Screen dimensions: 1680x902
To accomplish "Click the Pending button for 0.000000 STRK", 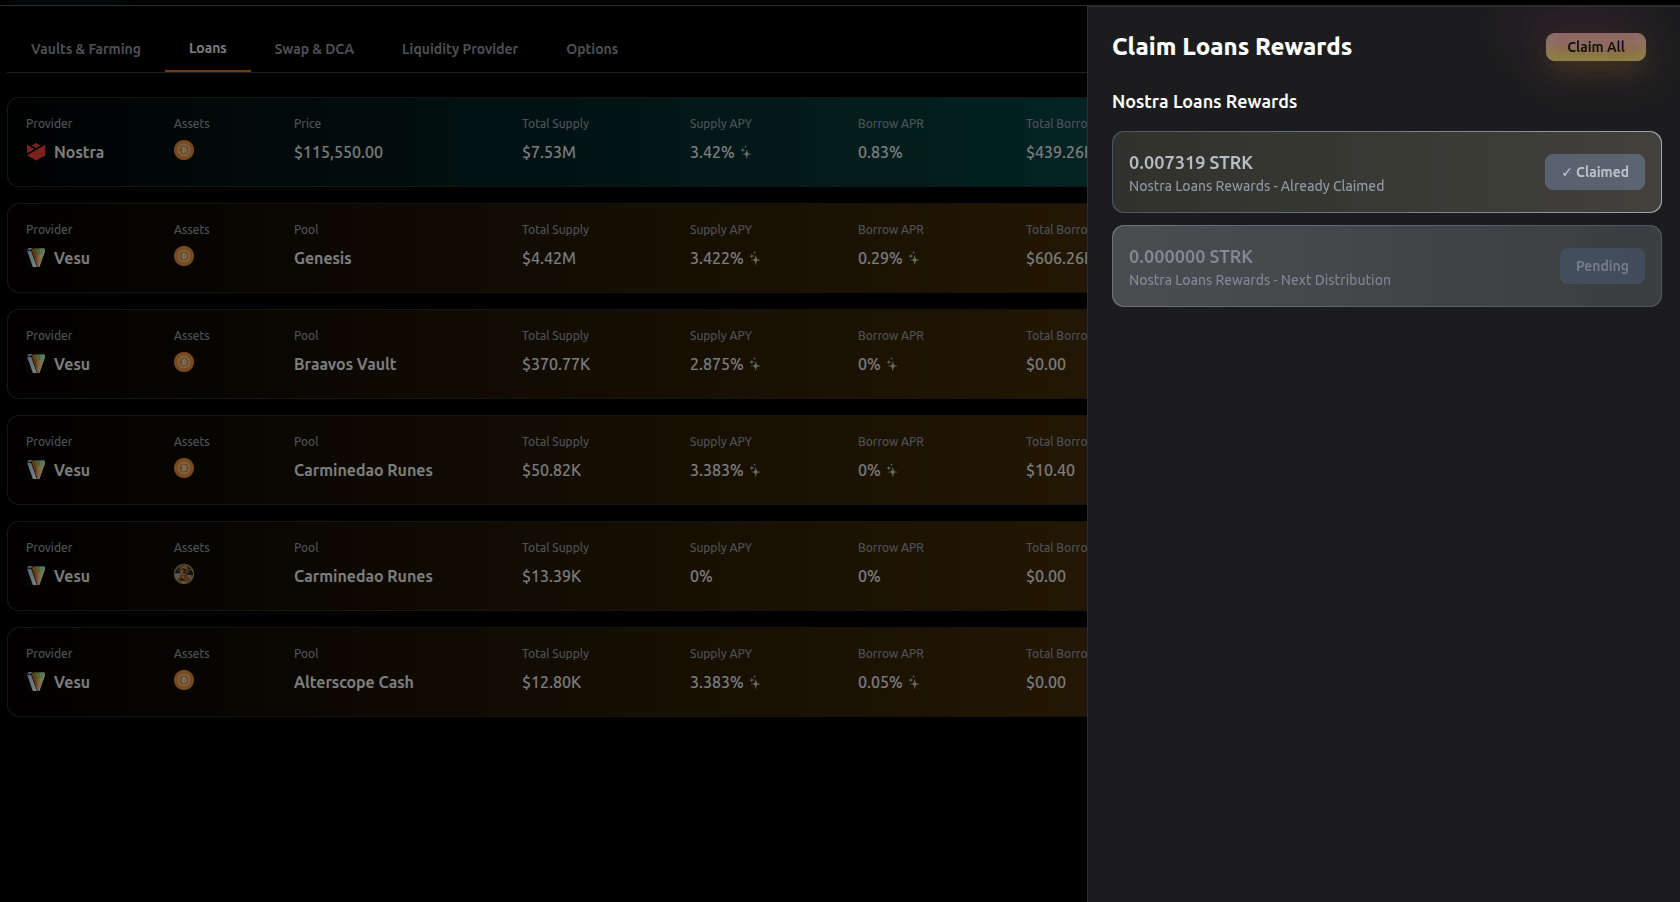I will coord(1602,266).
